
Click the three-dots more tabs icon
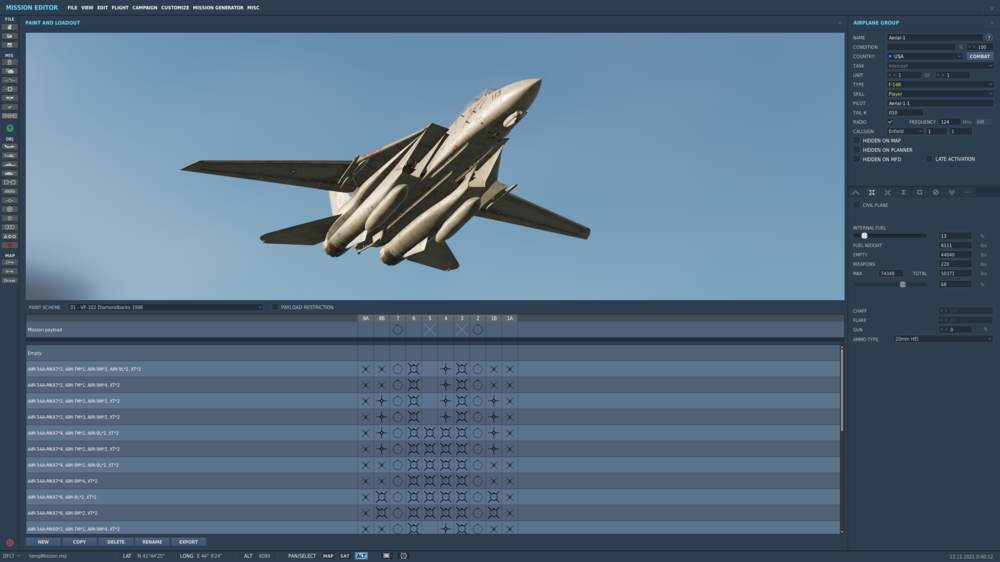click(967, 193)
